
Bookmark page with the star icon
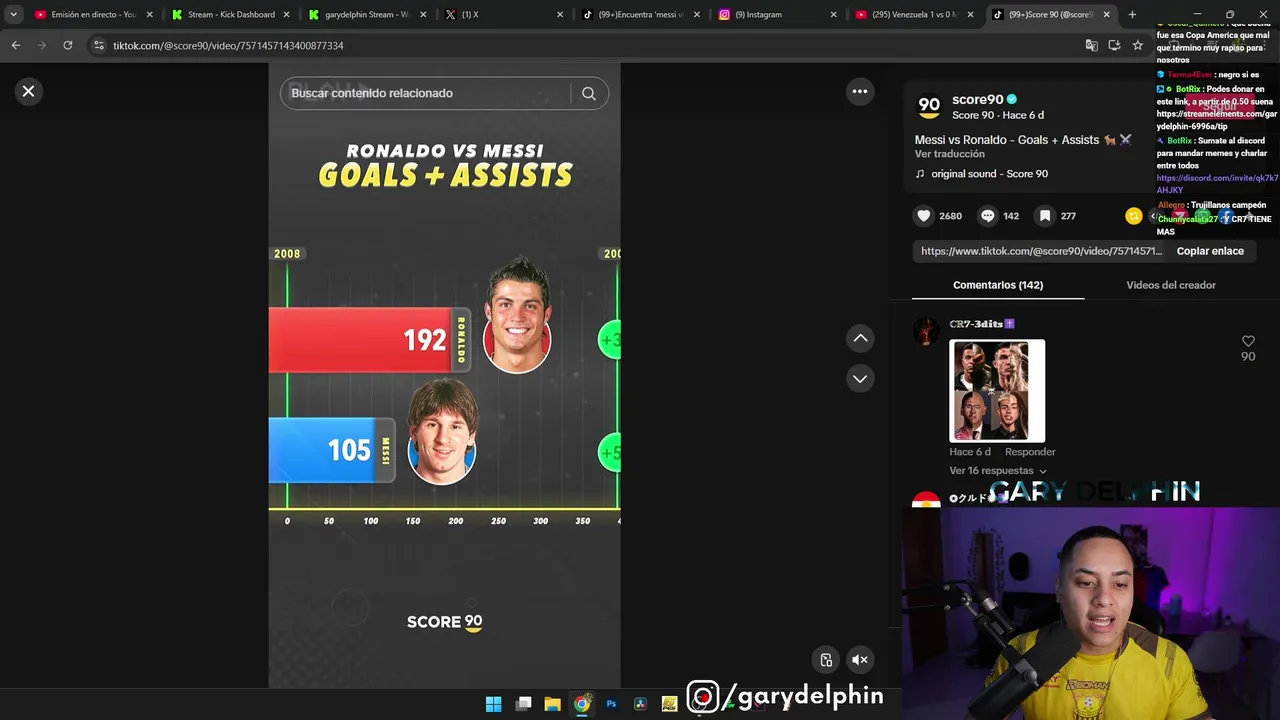point(1137,45)
